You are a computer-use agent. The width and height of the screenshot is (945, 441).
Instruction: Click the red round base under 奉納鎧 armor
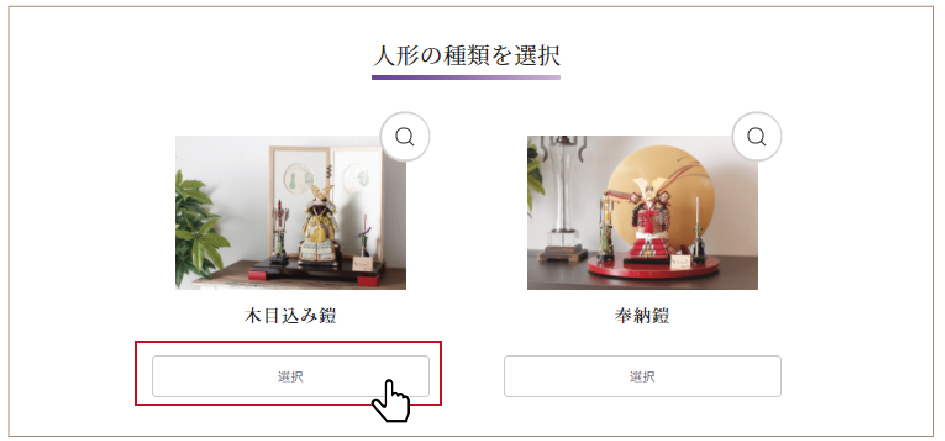tap(653, 266)
